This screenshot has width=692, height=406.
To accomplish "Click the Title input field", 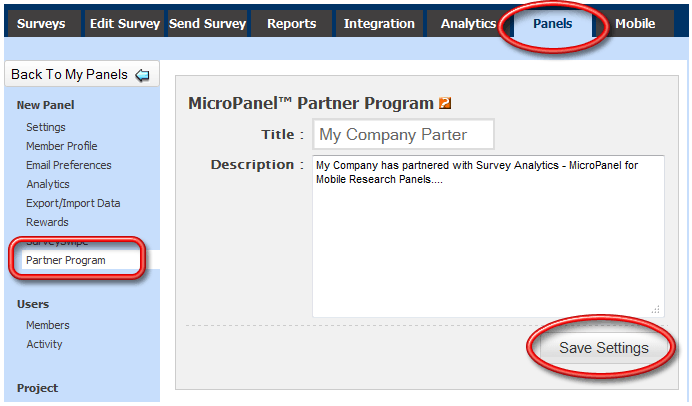I will (x=404, y=134).
